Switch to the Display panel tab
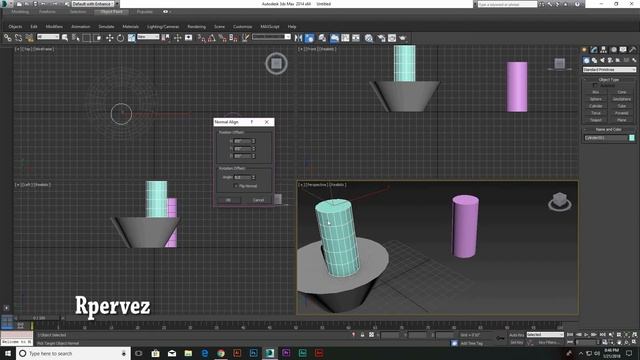This screenshot has width=640, height=360. (x=623, y=50)
